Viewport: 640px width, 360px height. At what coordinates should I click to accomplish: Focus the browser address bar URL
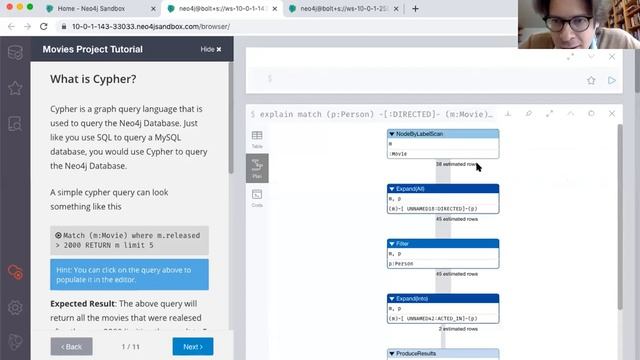coord(151,27)
